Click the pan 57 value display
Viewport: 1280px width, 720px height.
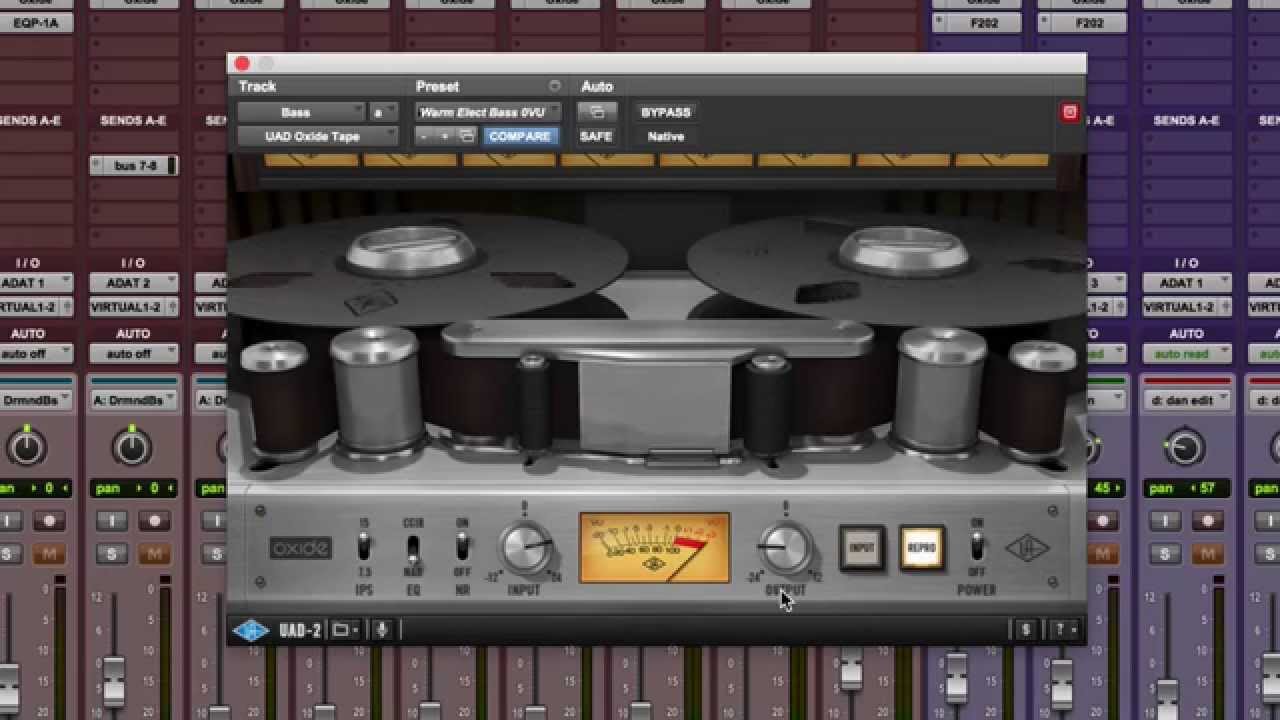point(1186,488)
